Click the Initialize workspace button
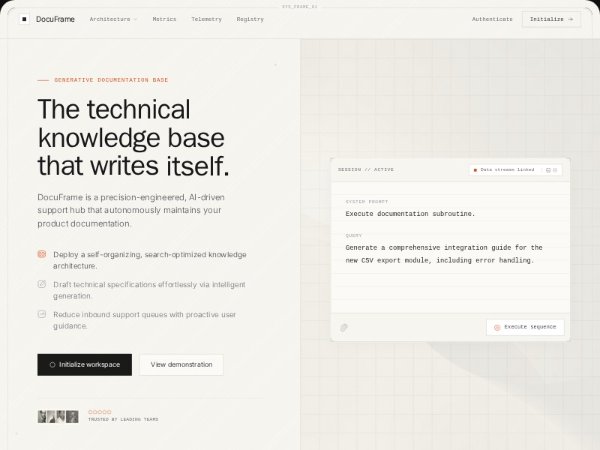 click(x=84, y=365)
